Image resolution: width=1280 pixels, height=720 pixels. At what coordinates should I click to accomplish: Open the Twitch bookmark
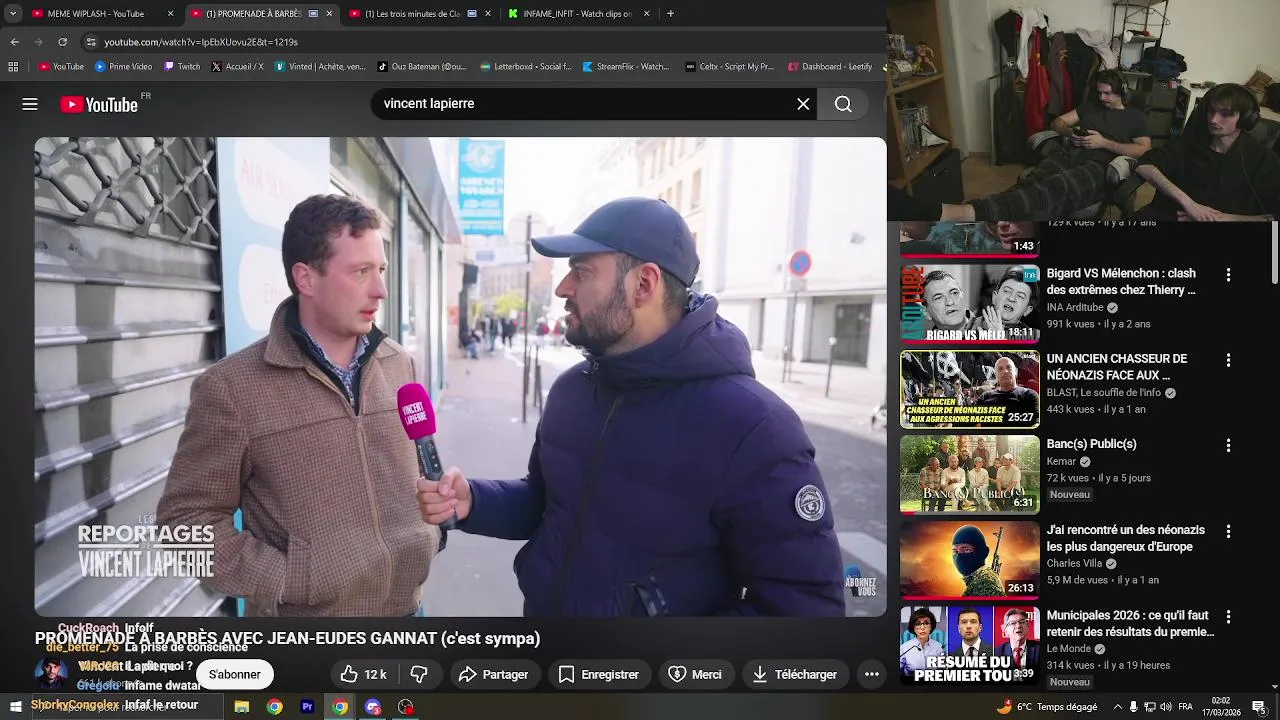181,67
